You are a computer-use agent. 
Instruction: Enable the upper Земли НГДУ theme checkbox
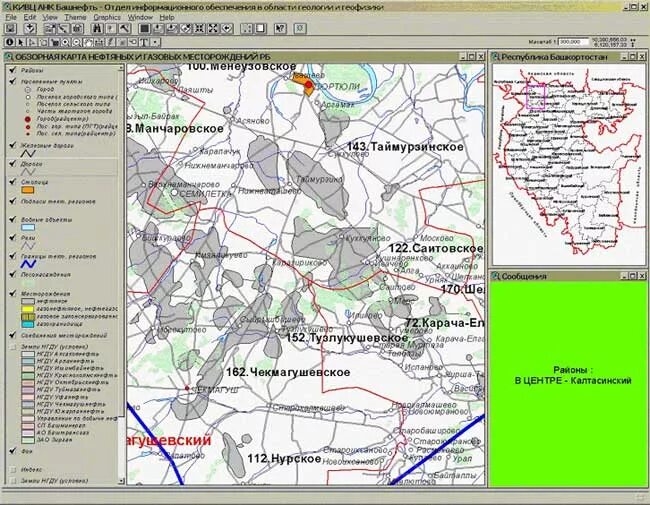(12, 346)
